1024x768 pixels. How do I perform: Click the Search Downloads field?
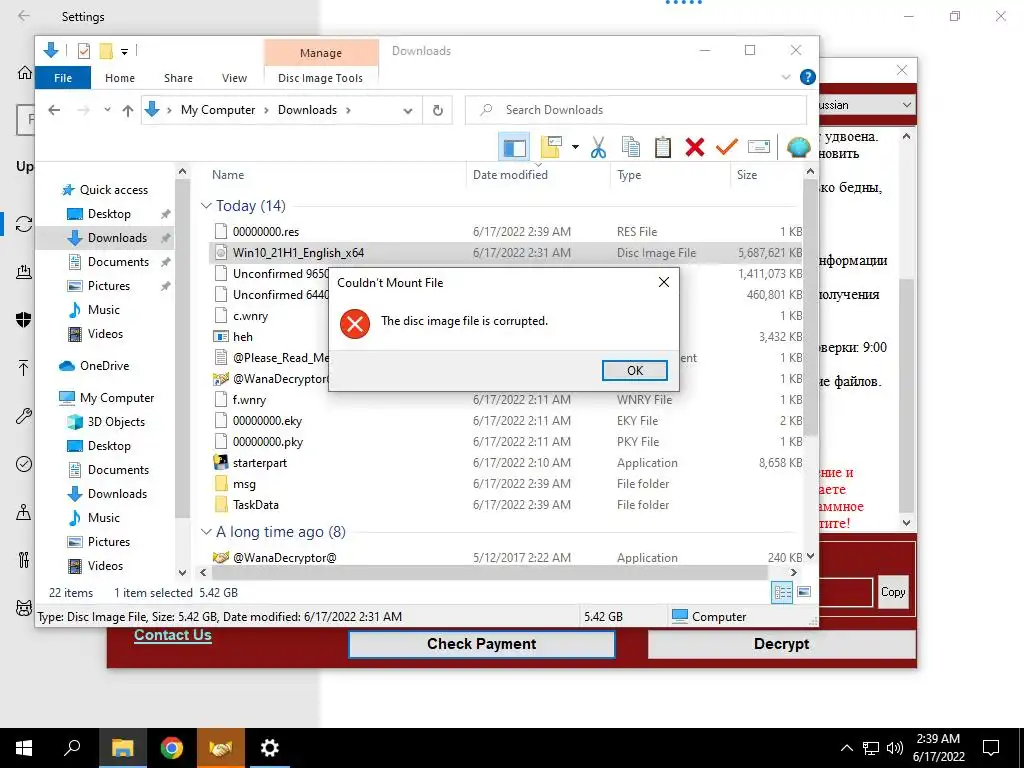click(x=635, y=110)
